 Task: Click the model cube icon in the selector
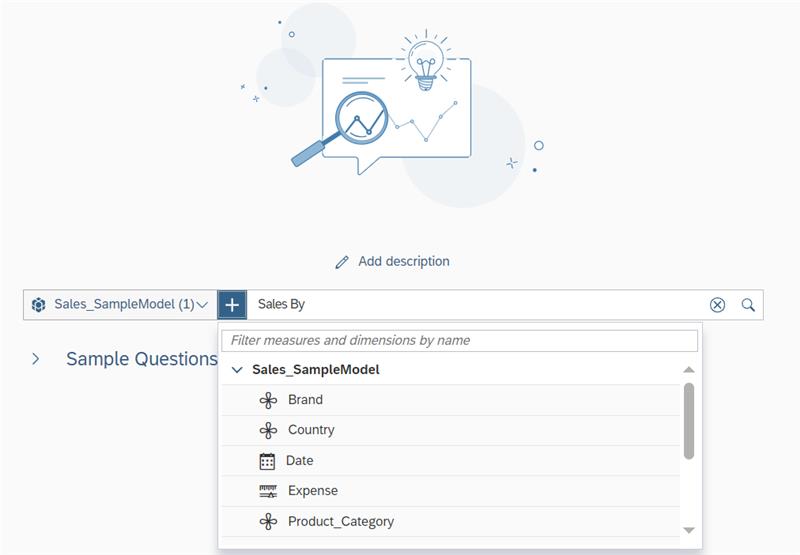39,305
